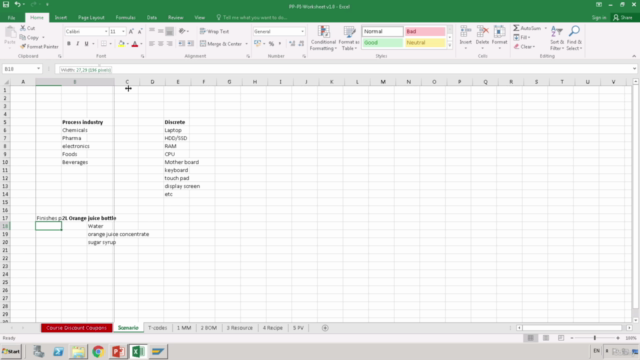Open the Data ribbon tab
Screen dimensions: 640x360
click(152, 18)
